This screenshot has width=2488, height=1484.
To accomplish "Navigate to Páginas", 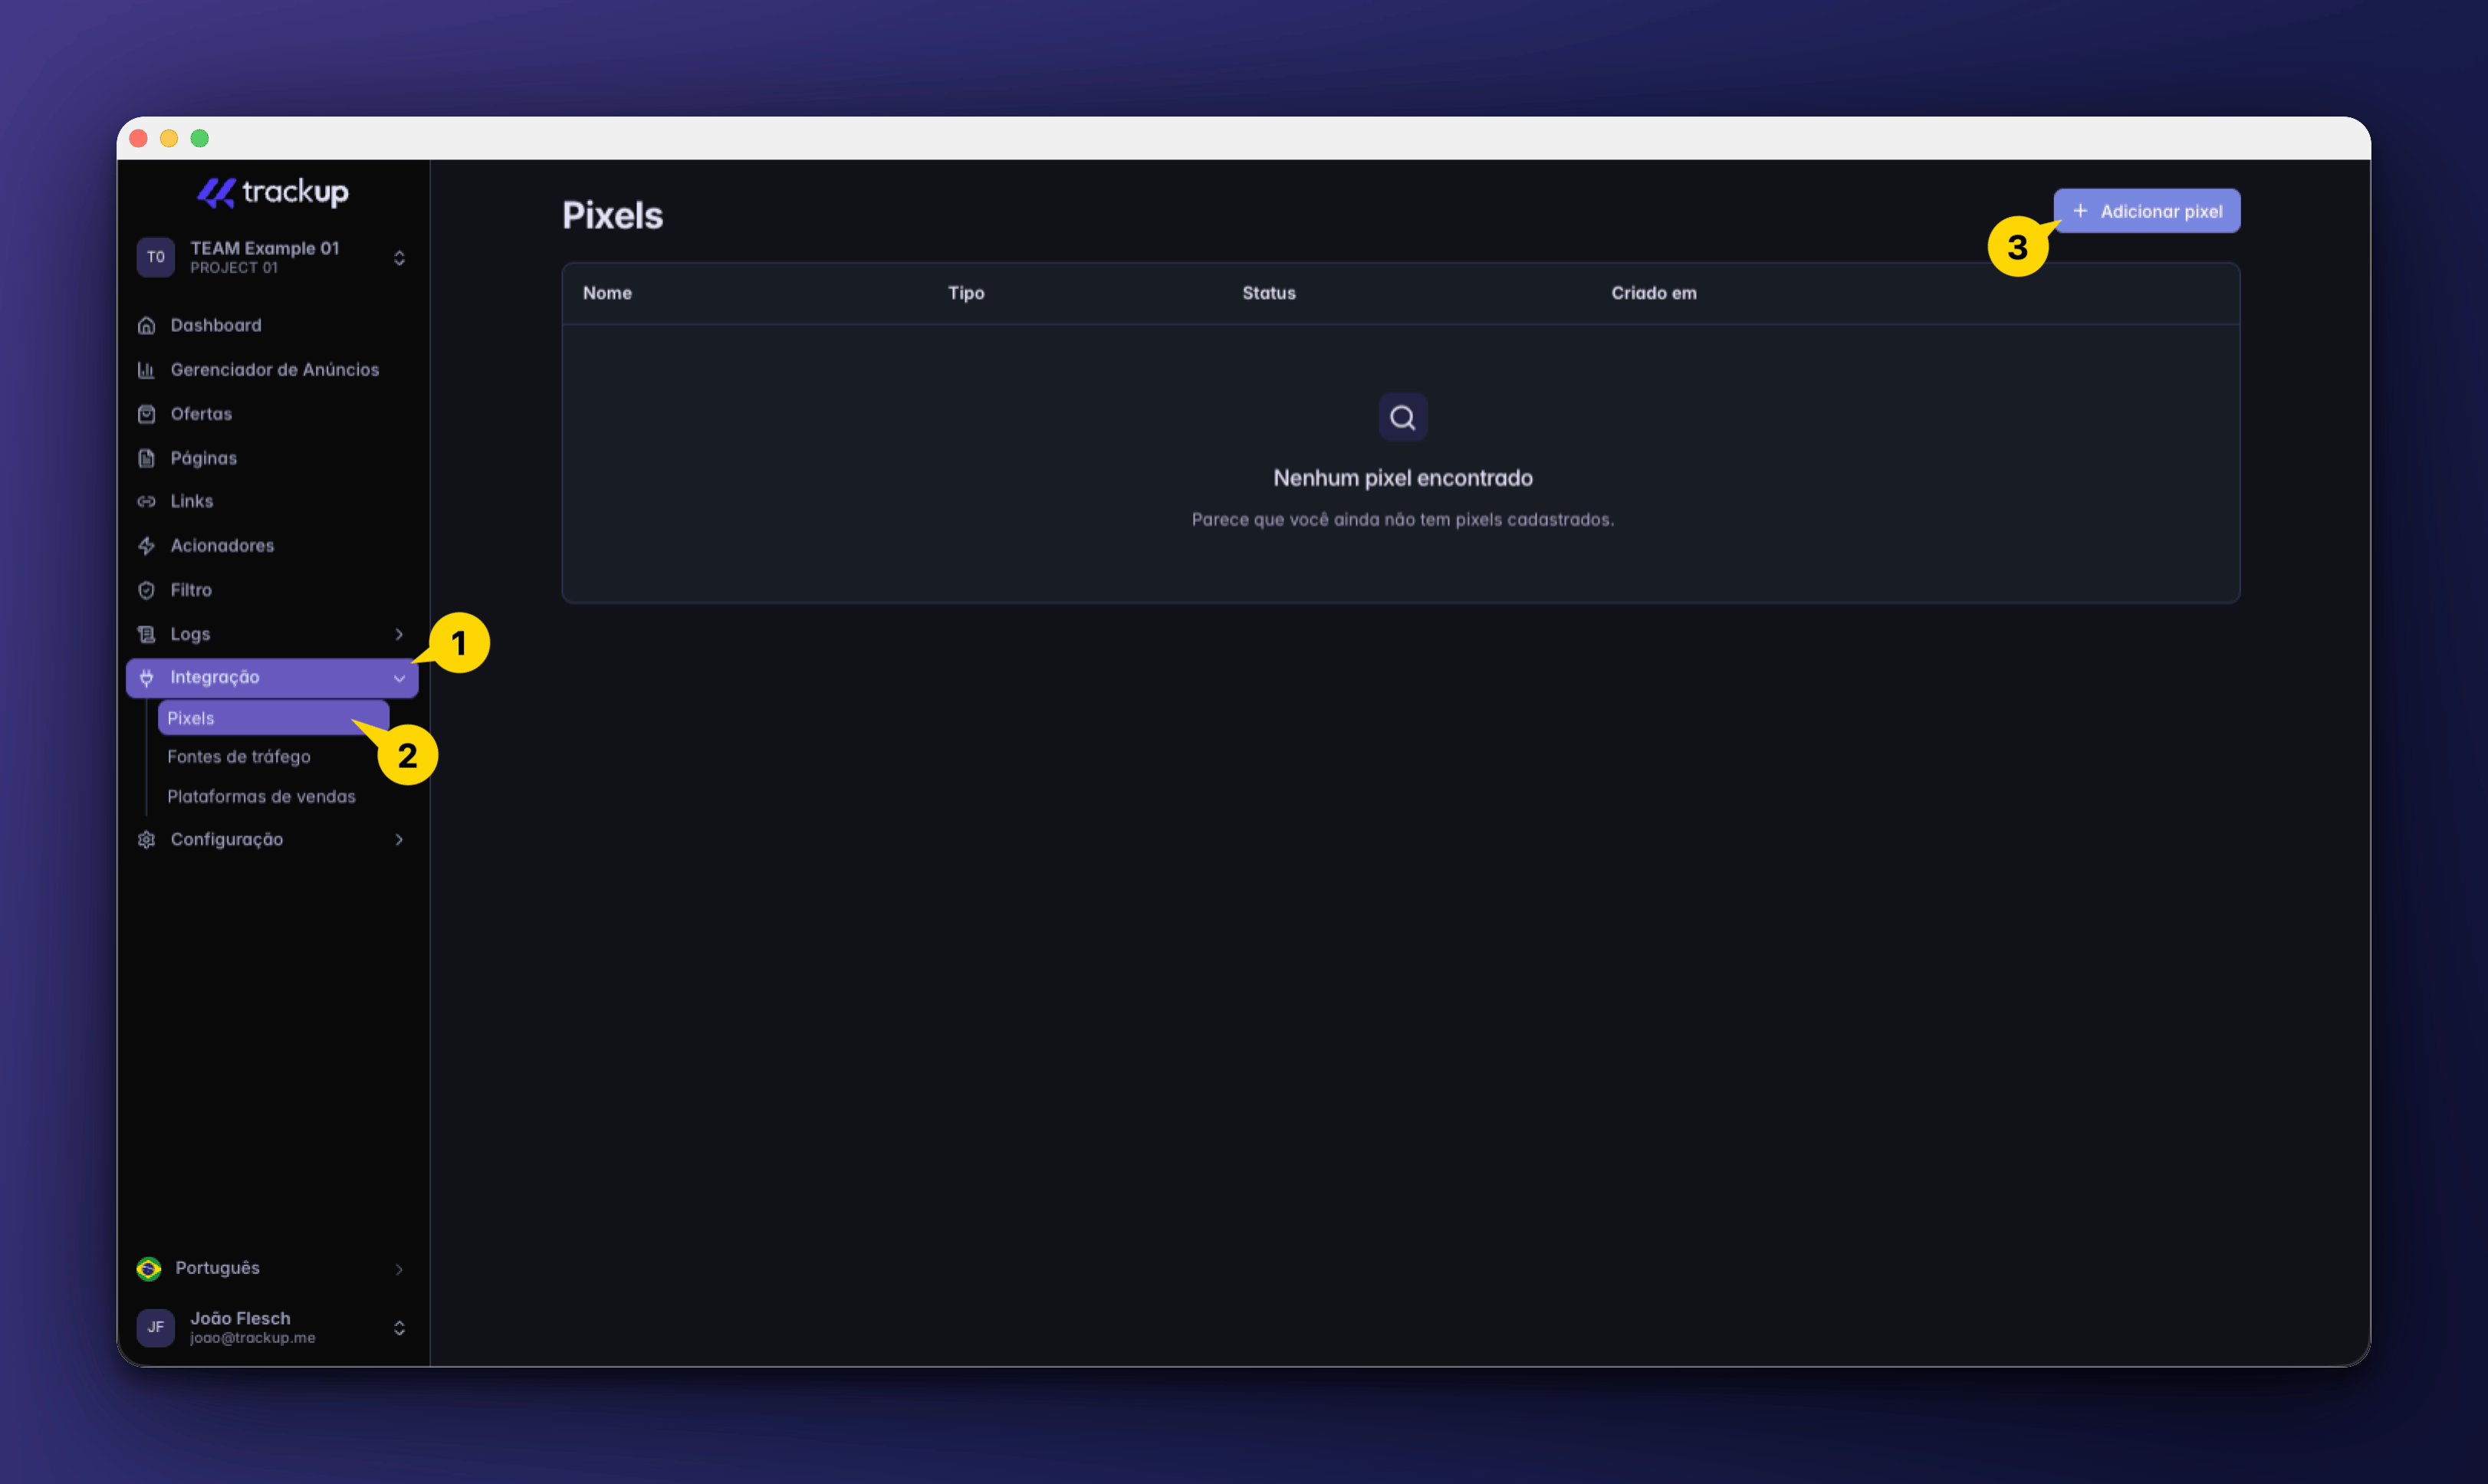I will click(x=272, y=458).
